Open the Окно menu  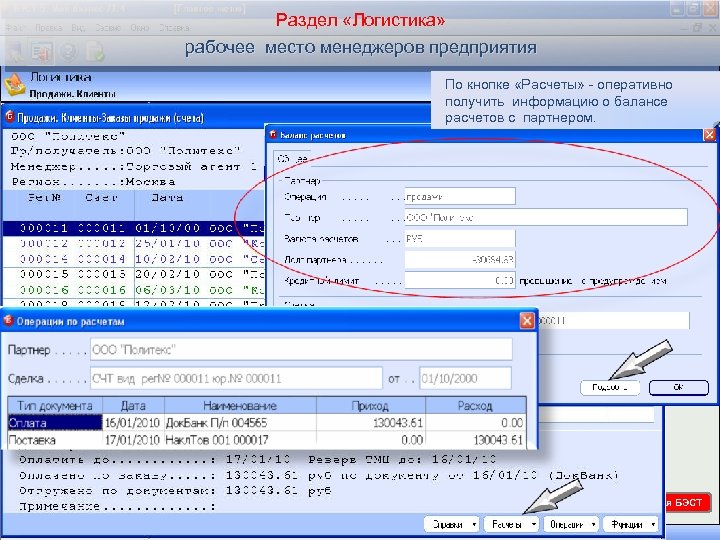140,28
